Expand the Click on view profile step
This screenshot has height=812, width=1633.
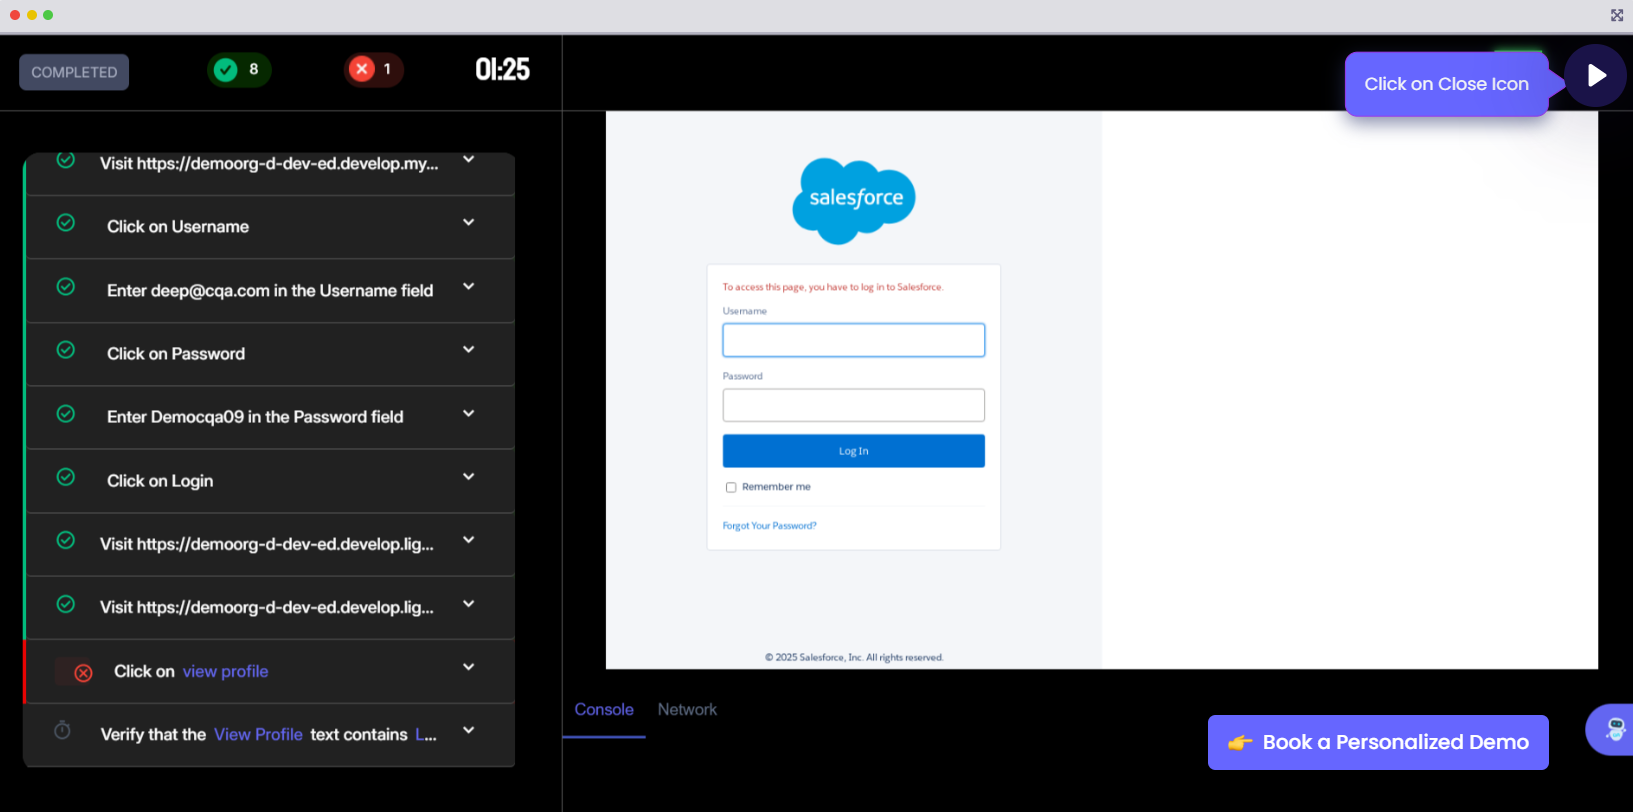pyautogui.click(x=468, y=668)
